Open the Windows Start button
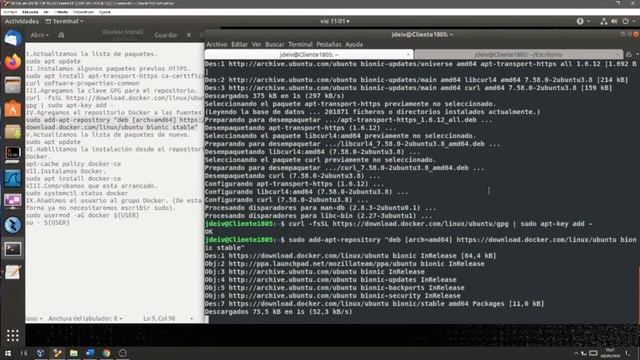 coord(8,353)
